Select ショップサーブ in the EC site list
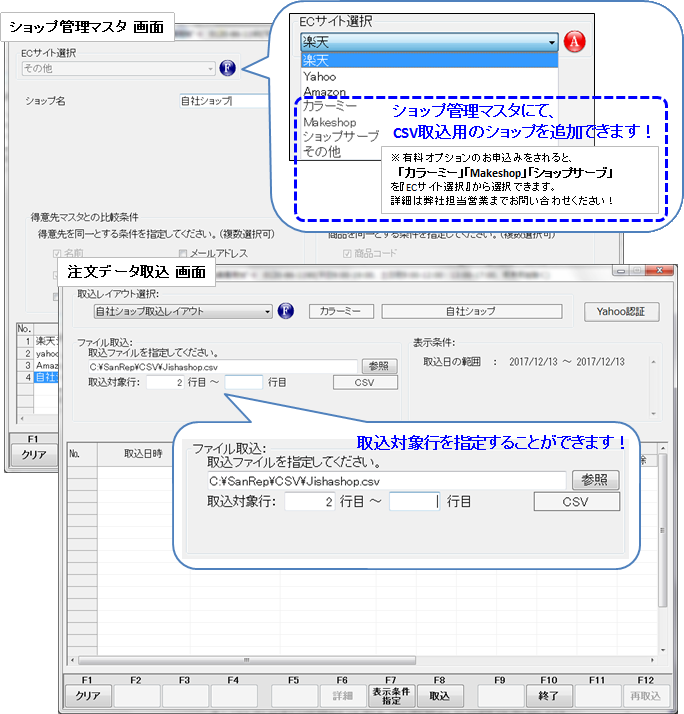Screen dimensions: 684x714 [341, 136]
